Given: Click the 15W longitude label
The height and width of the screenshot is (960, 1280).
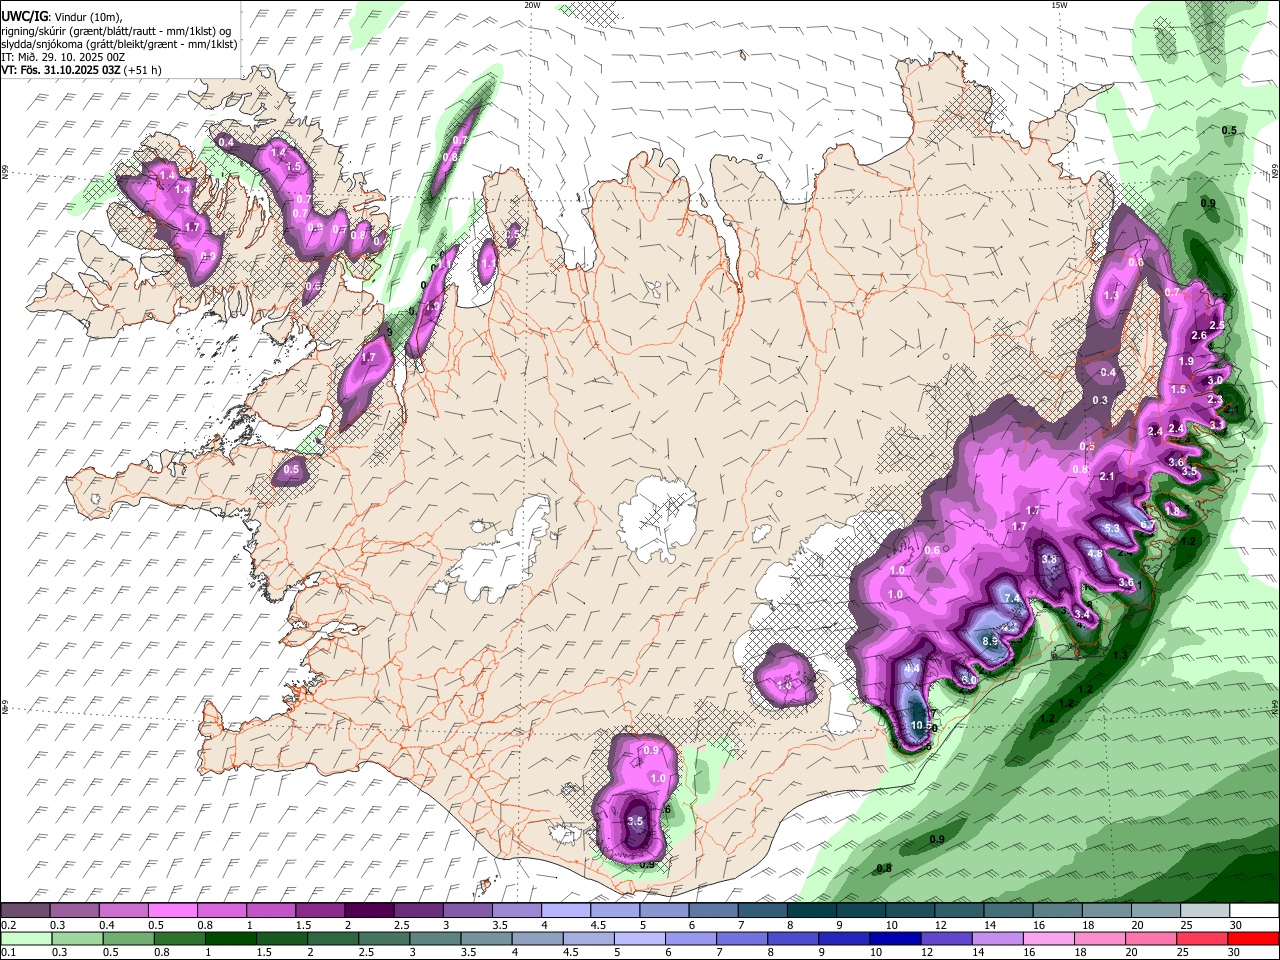Looking at the screenshot, I should point(1059,5).
